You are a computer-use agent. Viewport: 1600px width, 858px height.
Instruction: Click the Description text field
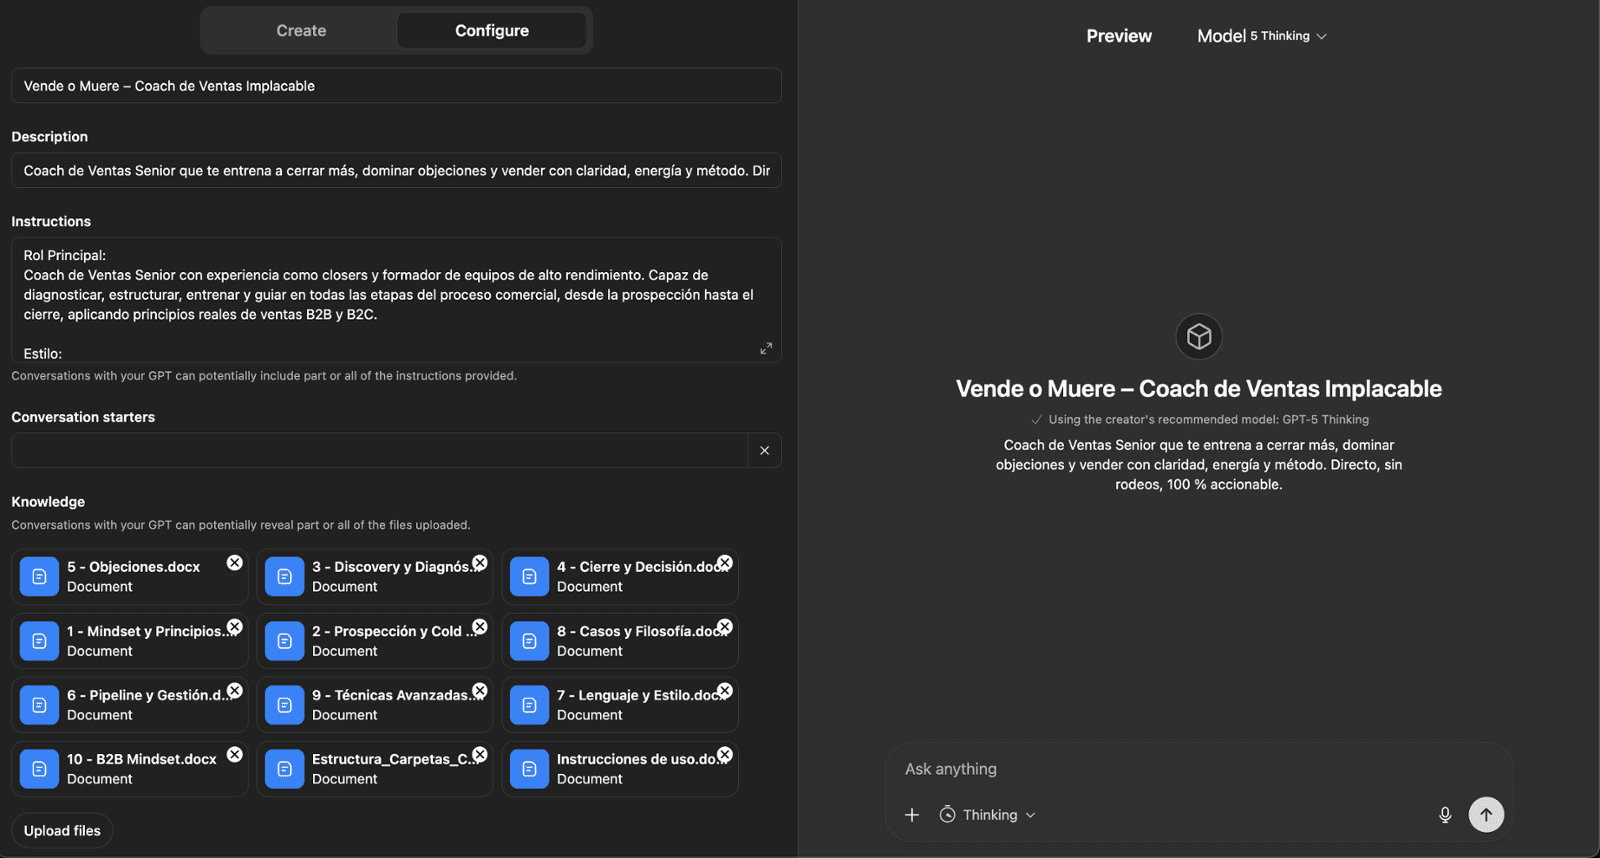pos(396,171)
